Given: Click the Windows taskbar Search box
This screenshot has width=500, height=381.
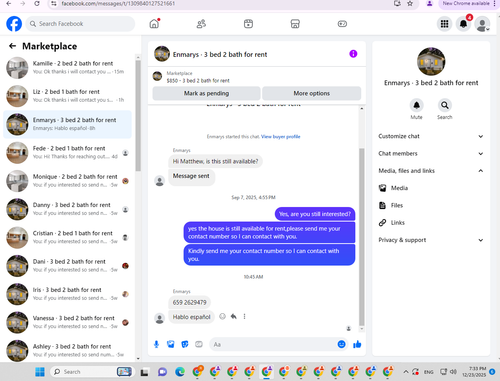Looking at the screenshot, I should click(x=91, y=372).
